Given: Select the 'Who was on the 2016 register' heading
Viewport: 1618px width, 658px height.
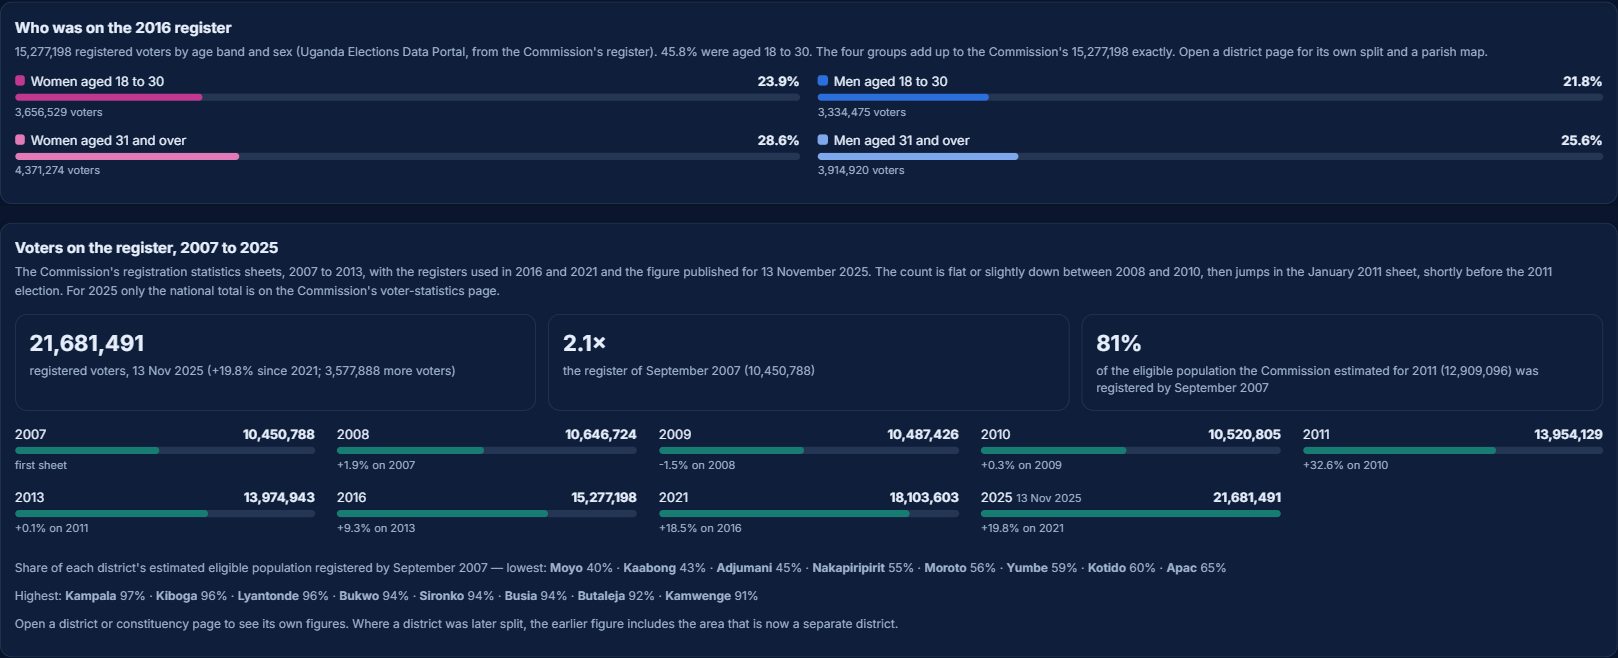Looking at the screenshot, I should tap(123, 28).
